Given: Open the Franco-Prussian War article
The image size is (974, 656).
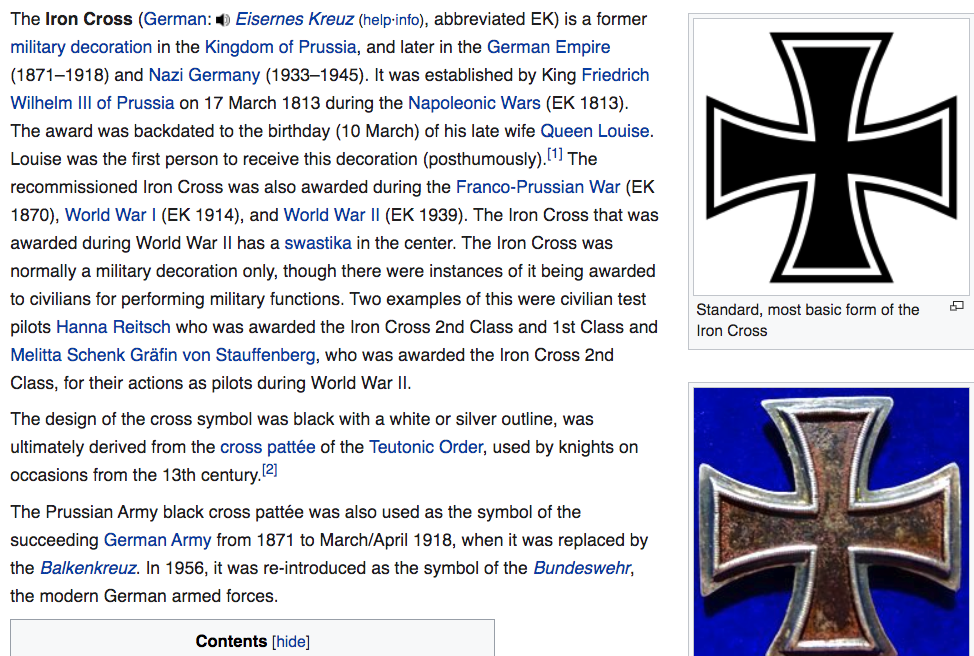Looking at the screenshot, I should click(x=538, y=187).
